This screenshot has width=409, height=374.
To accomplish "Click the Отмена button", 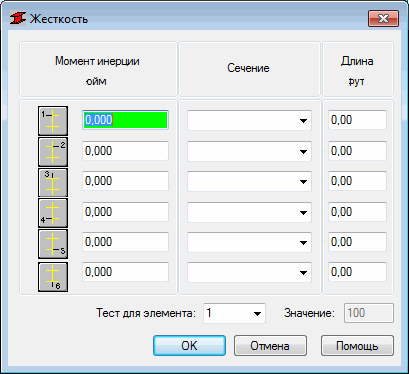I will tap(270, 346).
